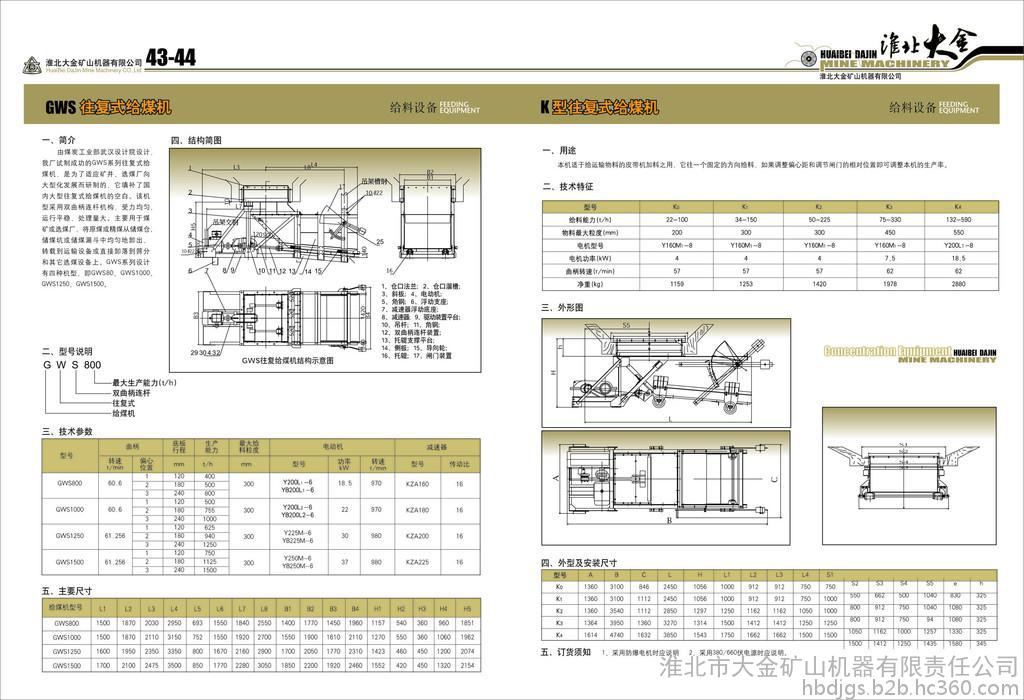
Task: Click the round gear emblem in the HUAIBEI DAJIN logo
Action: pyautogui.click(x=808, y=59)
